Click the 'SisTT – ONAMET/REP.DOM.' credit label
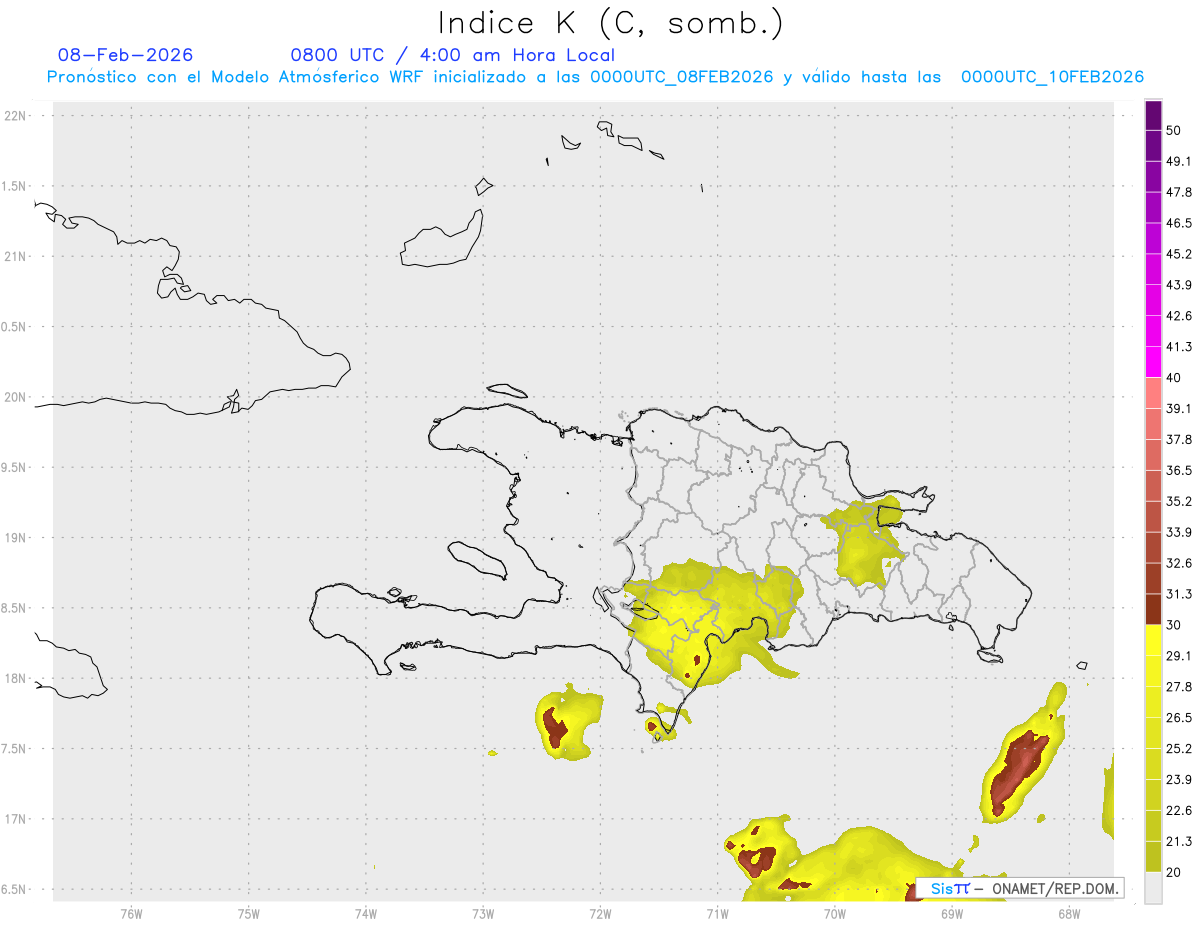Viewport: 1200px width, 927px height. (1019, 888)
